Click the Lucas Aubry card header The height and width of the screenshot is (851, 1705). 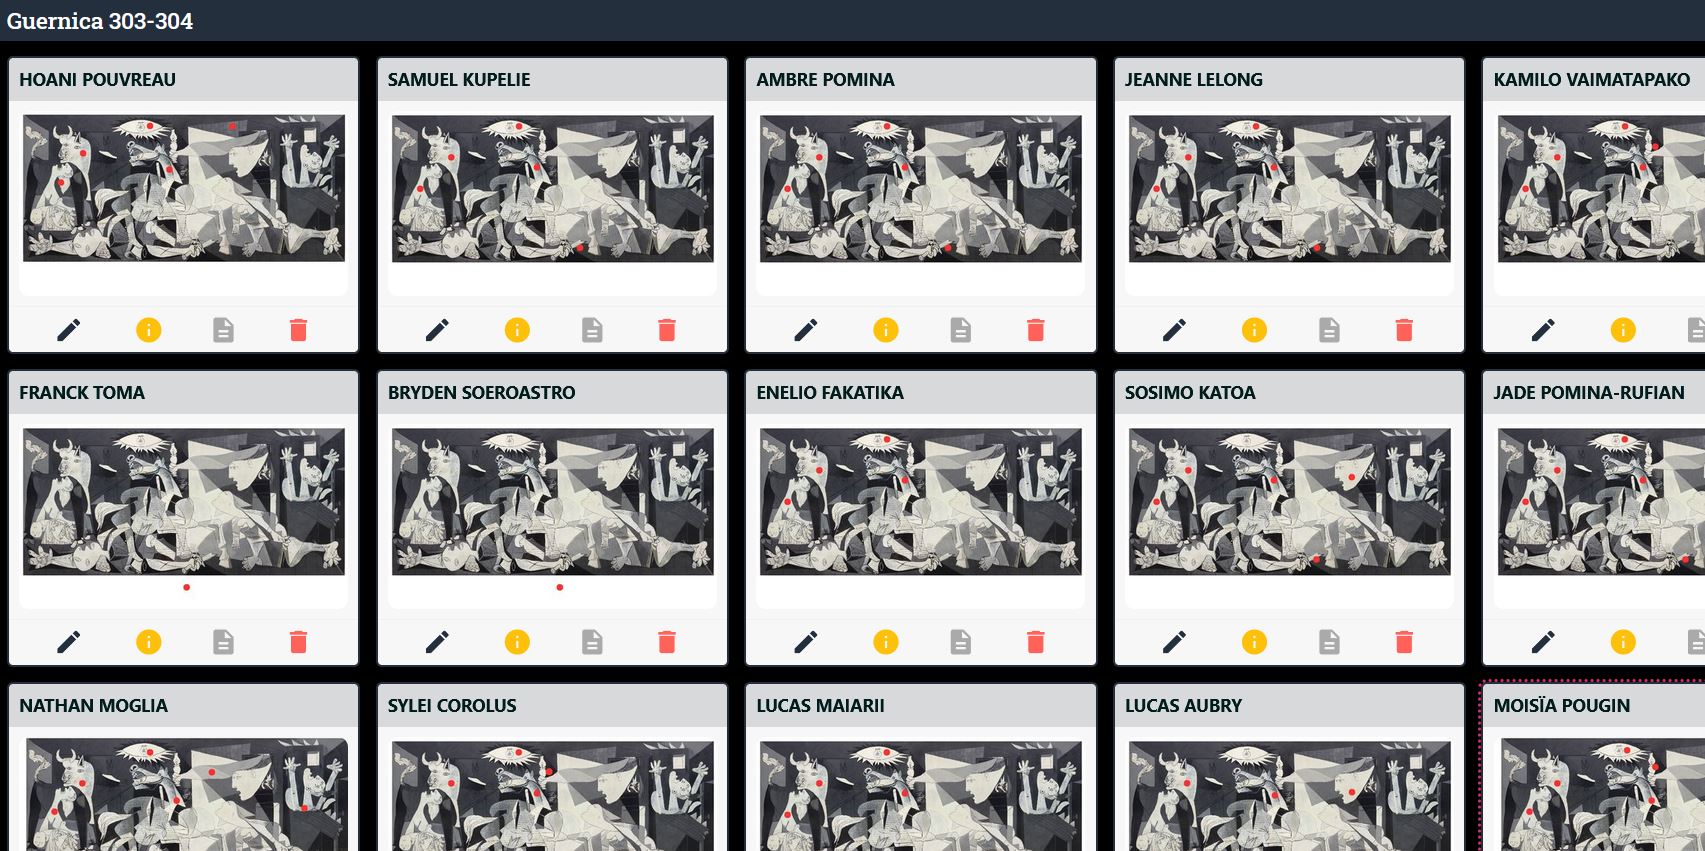tap(1289, 706)
